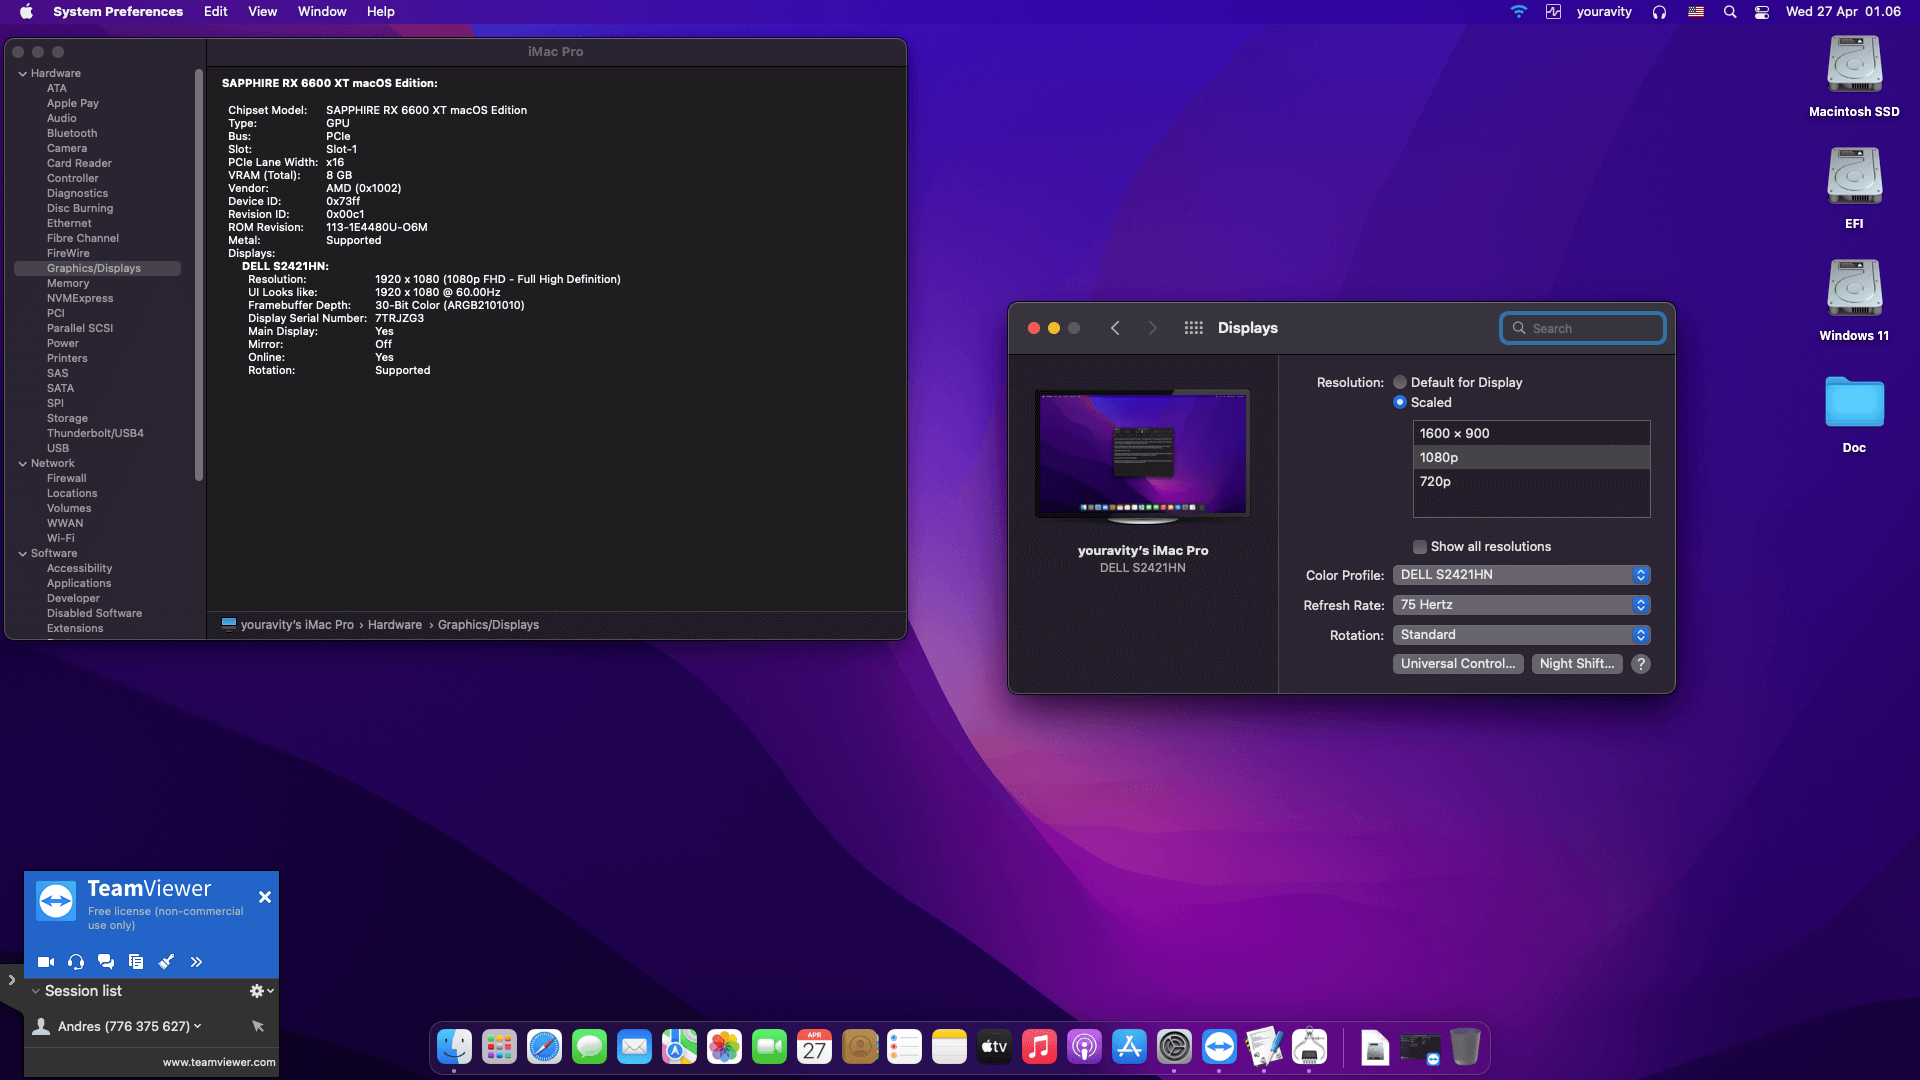The height and width of the screenshot is (1080, 1920).
Task: Open Calendar from the Dock
Action: point(815,1047)
